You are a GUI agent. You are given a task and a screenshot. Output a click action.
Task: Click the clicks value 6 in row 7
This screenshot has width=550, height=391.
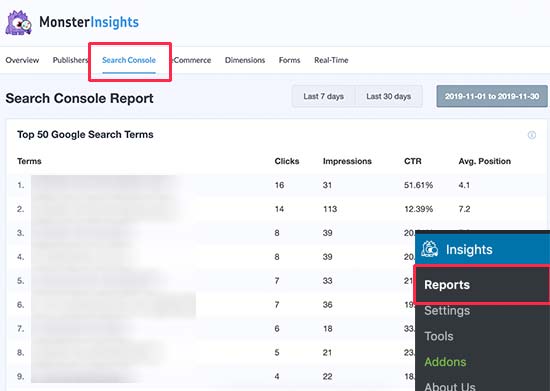(x=277, y=329)
